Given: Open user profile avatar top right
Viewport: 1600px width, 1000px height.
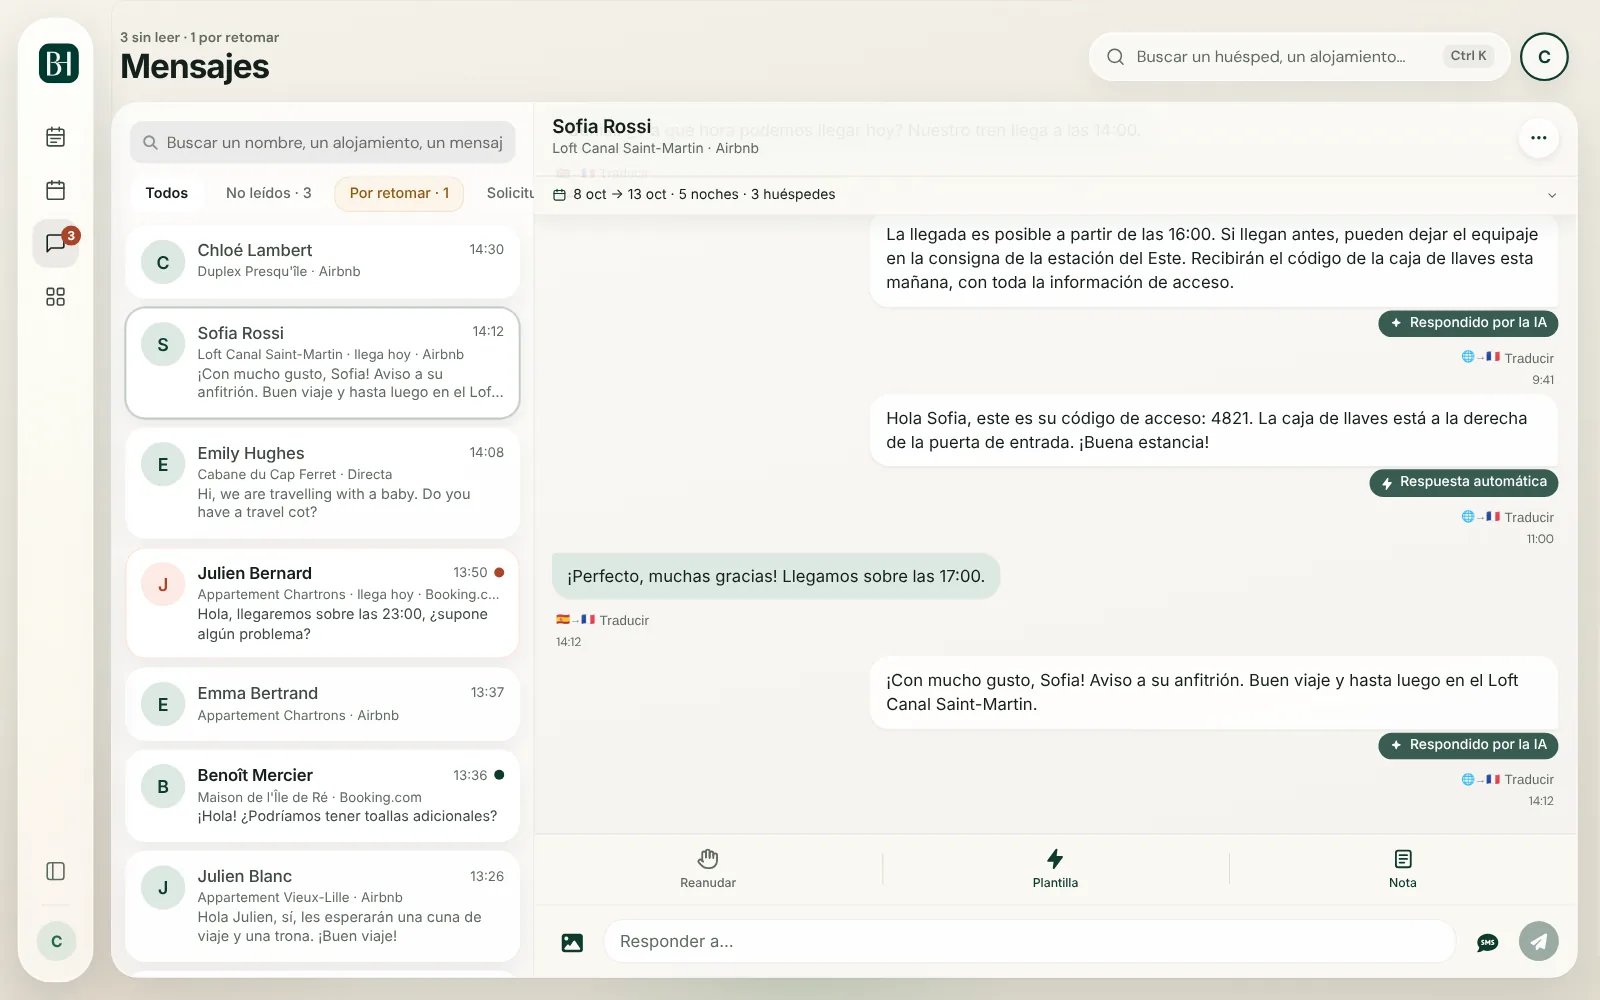Looking at the screenshot, I should [1544, 57].
